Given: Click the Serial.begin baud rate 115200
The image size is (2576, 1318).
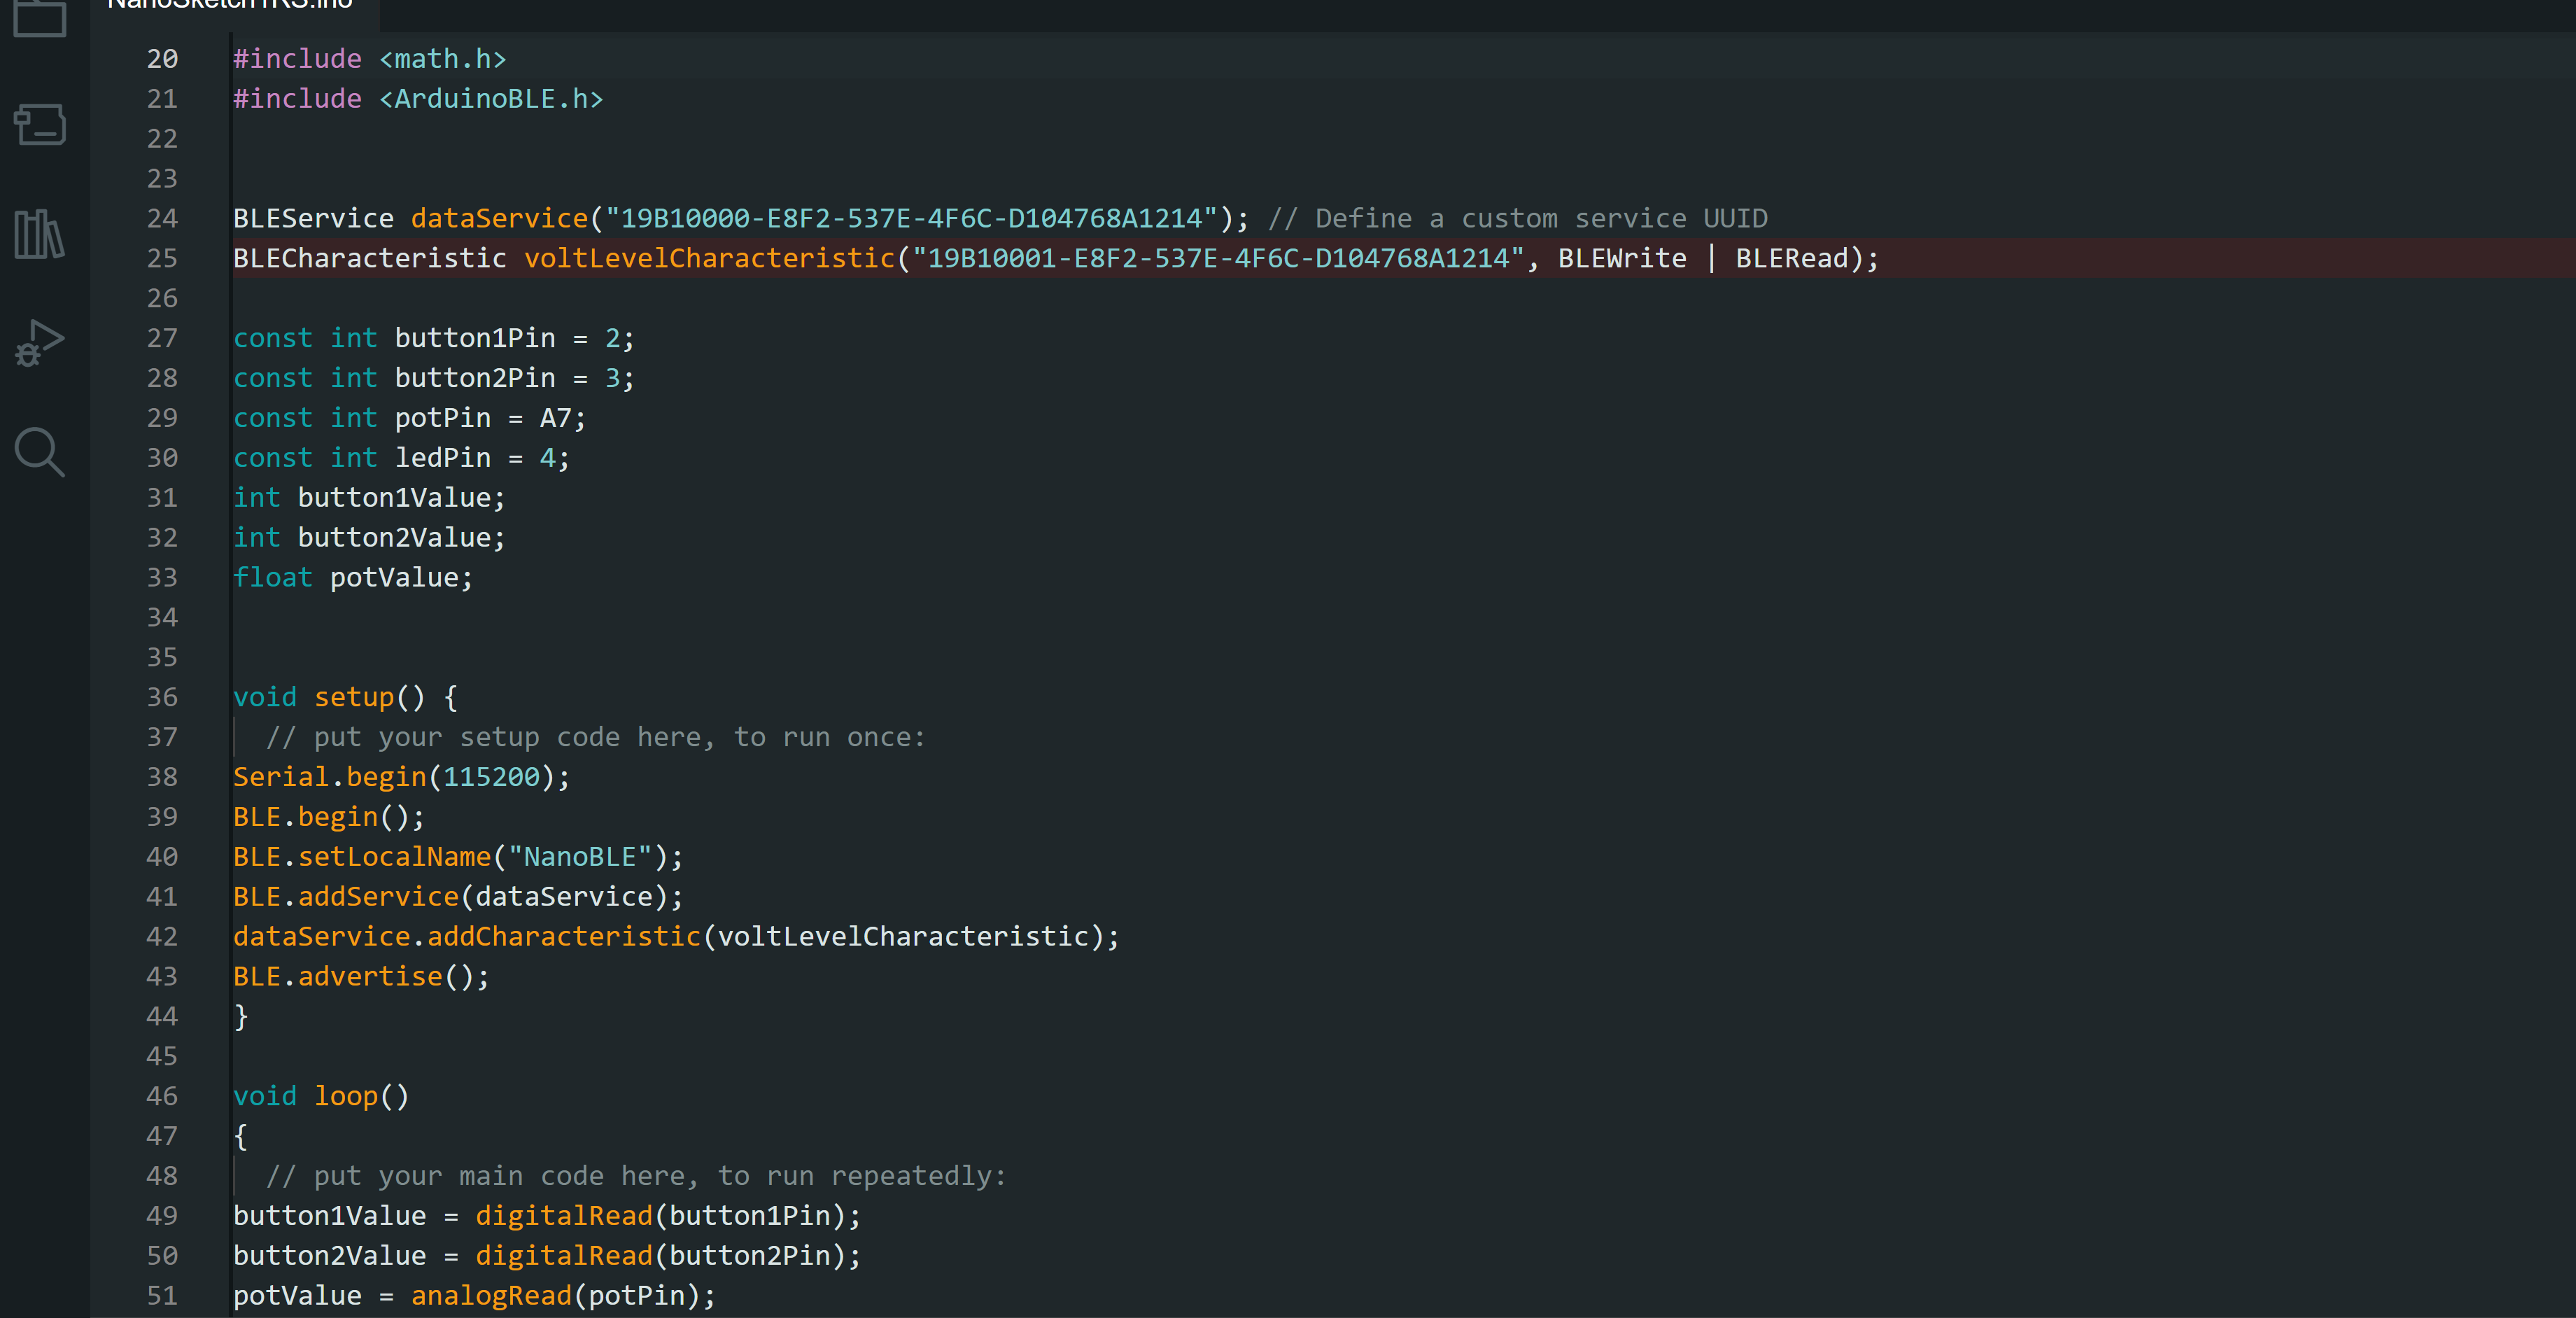Looking at the screenshot, I should [x=491, y=777].
